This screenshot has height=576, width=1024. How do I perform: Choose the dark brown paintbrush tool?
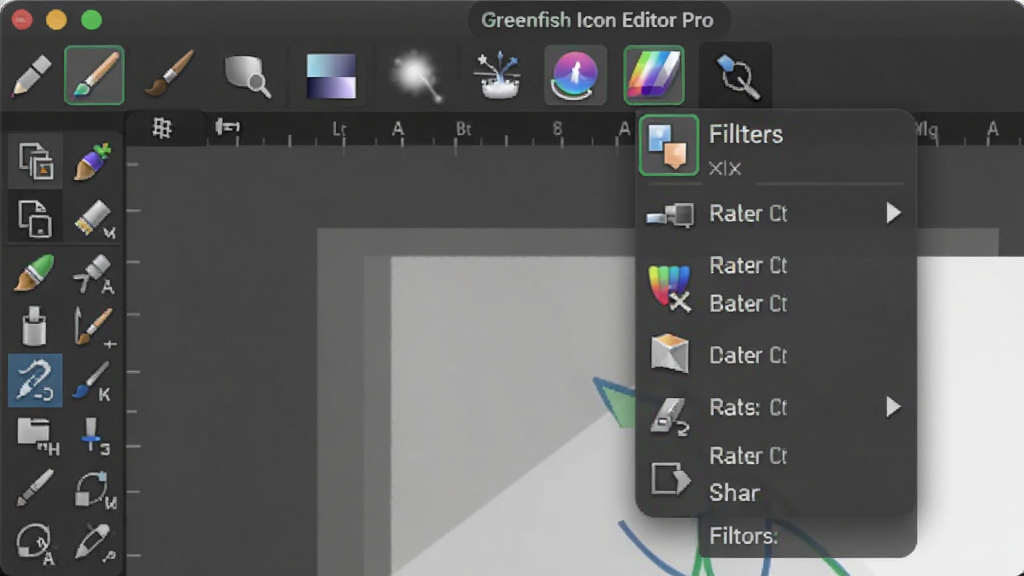click(169, 74)
